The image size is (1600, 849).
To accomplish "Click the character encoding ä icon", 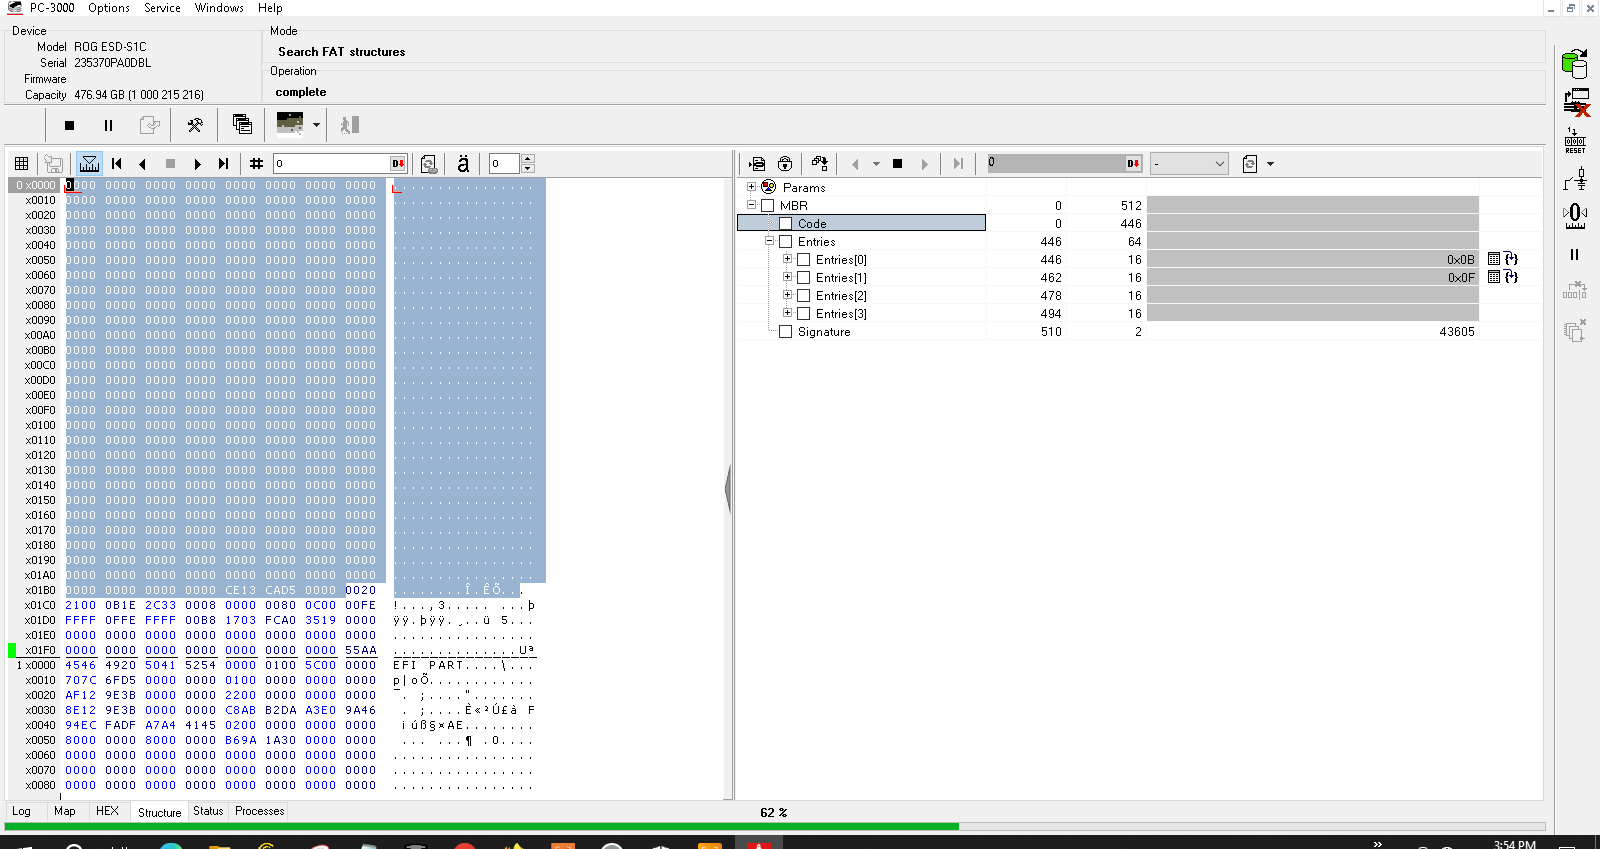I will pyautogui.click(x=463, y=163).
